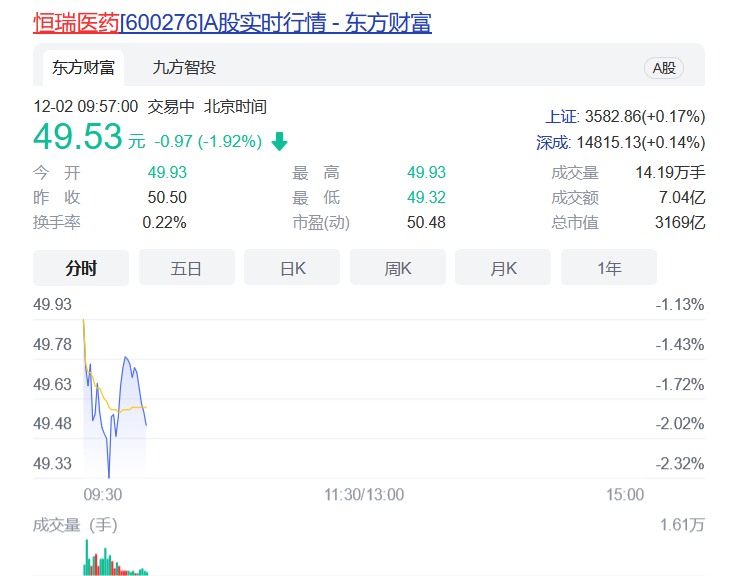This screenshot has height=576, width=745.
Task: Click the -2.02% percent axis label
Action: point(680,423)
